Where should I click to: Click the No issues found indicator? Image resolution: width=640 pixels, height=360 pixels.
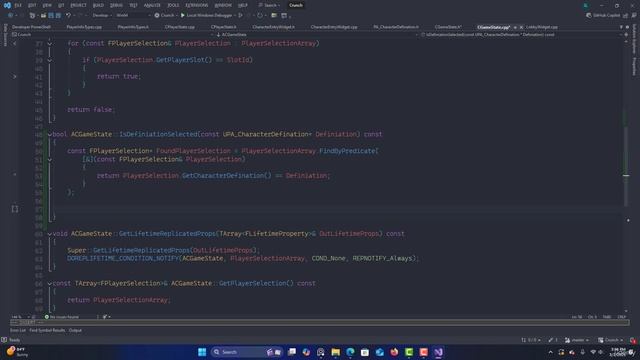(62, 317)
